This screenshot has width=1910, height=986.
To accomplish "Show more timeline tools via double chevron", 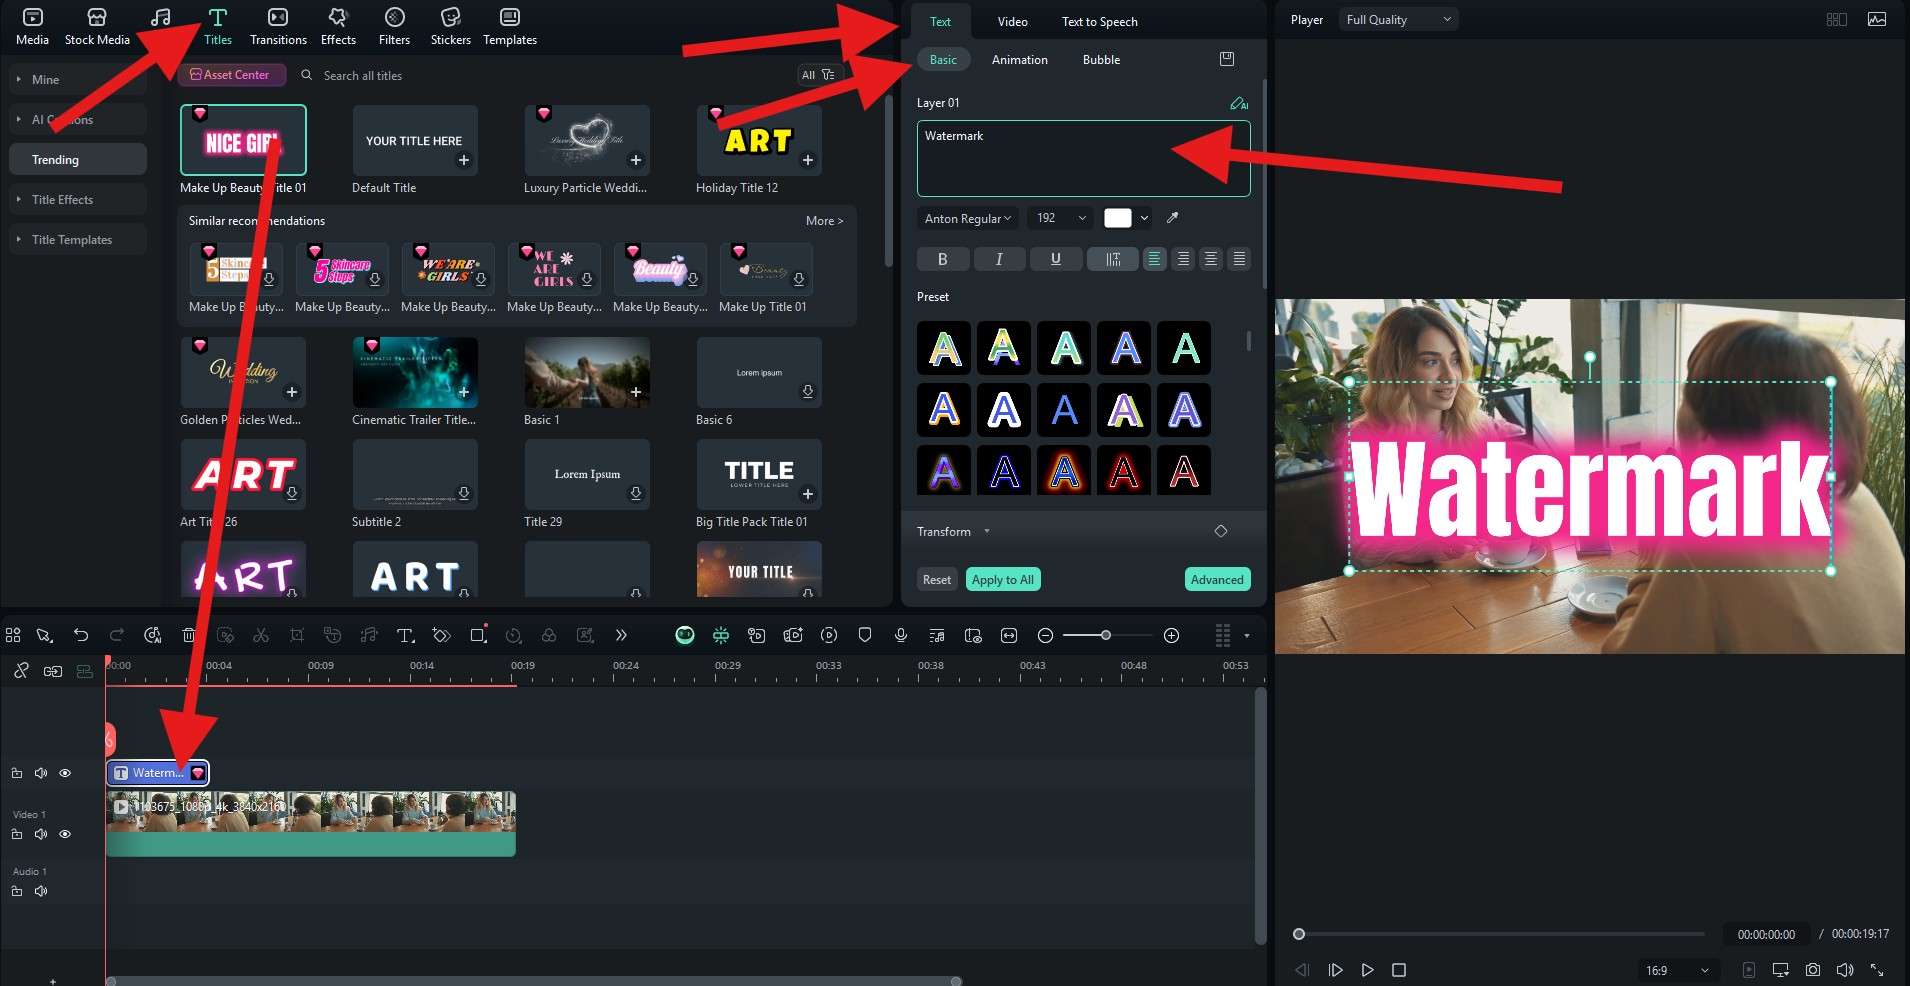I will [x=621, y=635].
